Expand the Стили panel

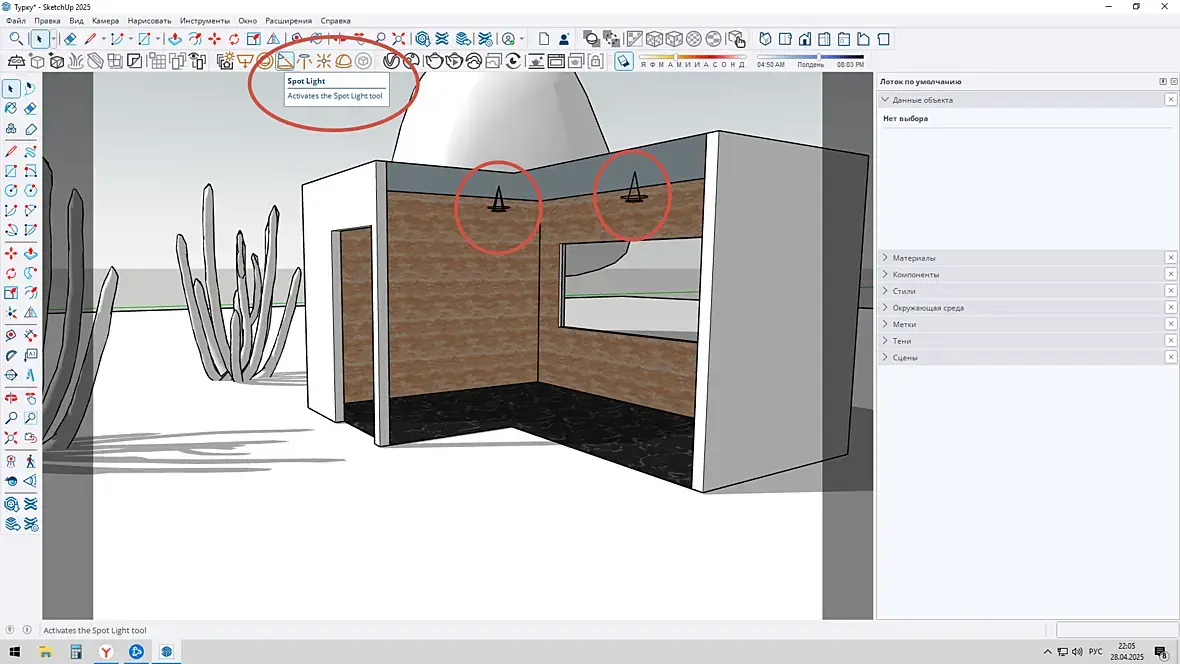[x=885, y=291]
